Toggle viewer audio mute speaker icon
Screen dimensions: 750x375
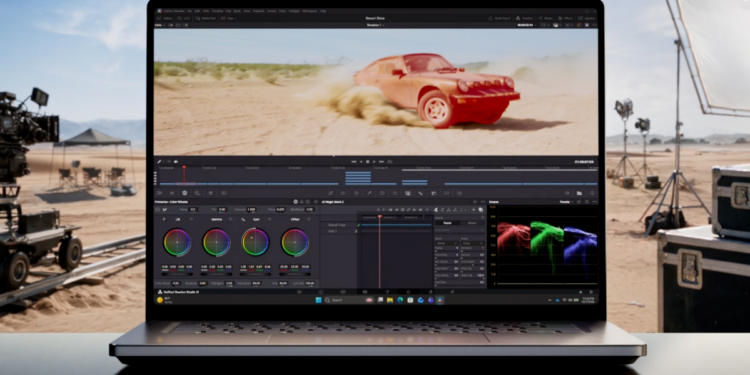point(176,162)
